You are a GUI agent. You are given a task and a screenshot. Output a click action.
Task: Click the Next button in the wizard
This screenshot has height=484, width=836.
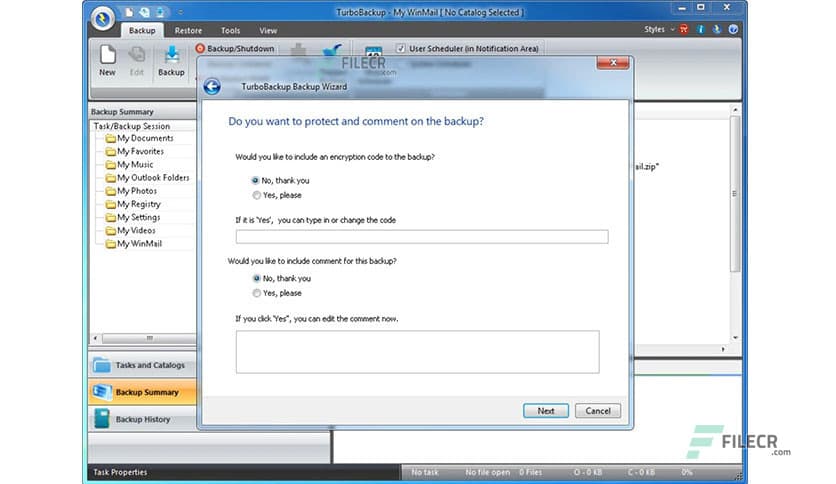[x=545, y=411]
